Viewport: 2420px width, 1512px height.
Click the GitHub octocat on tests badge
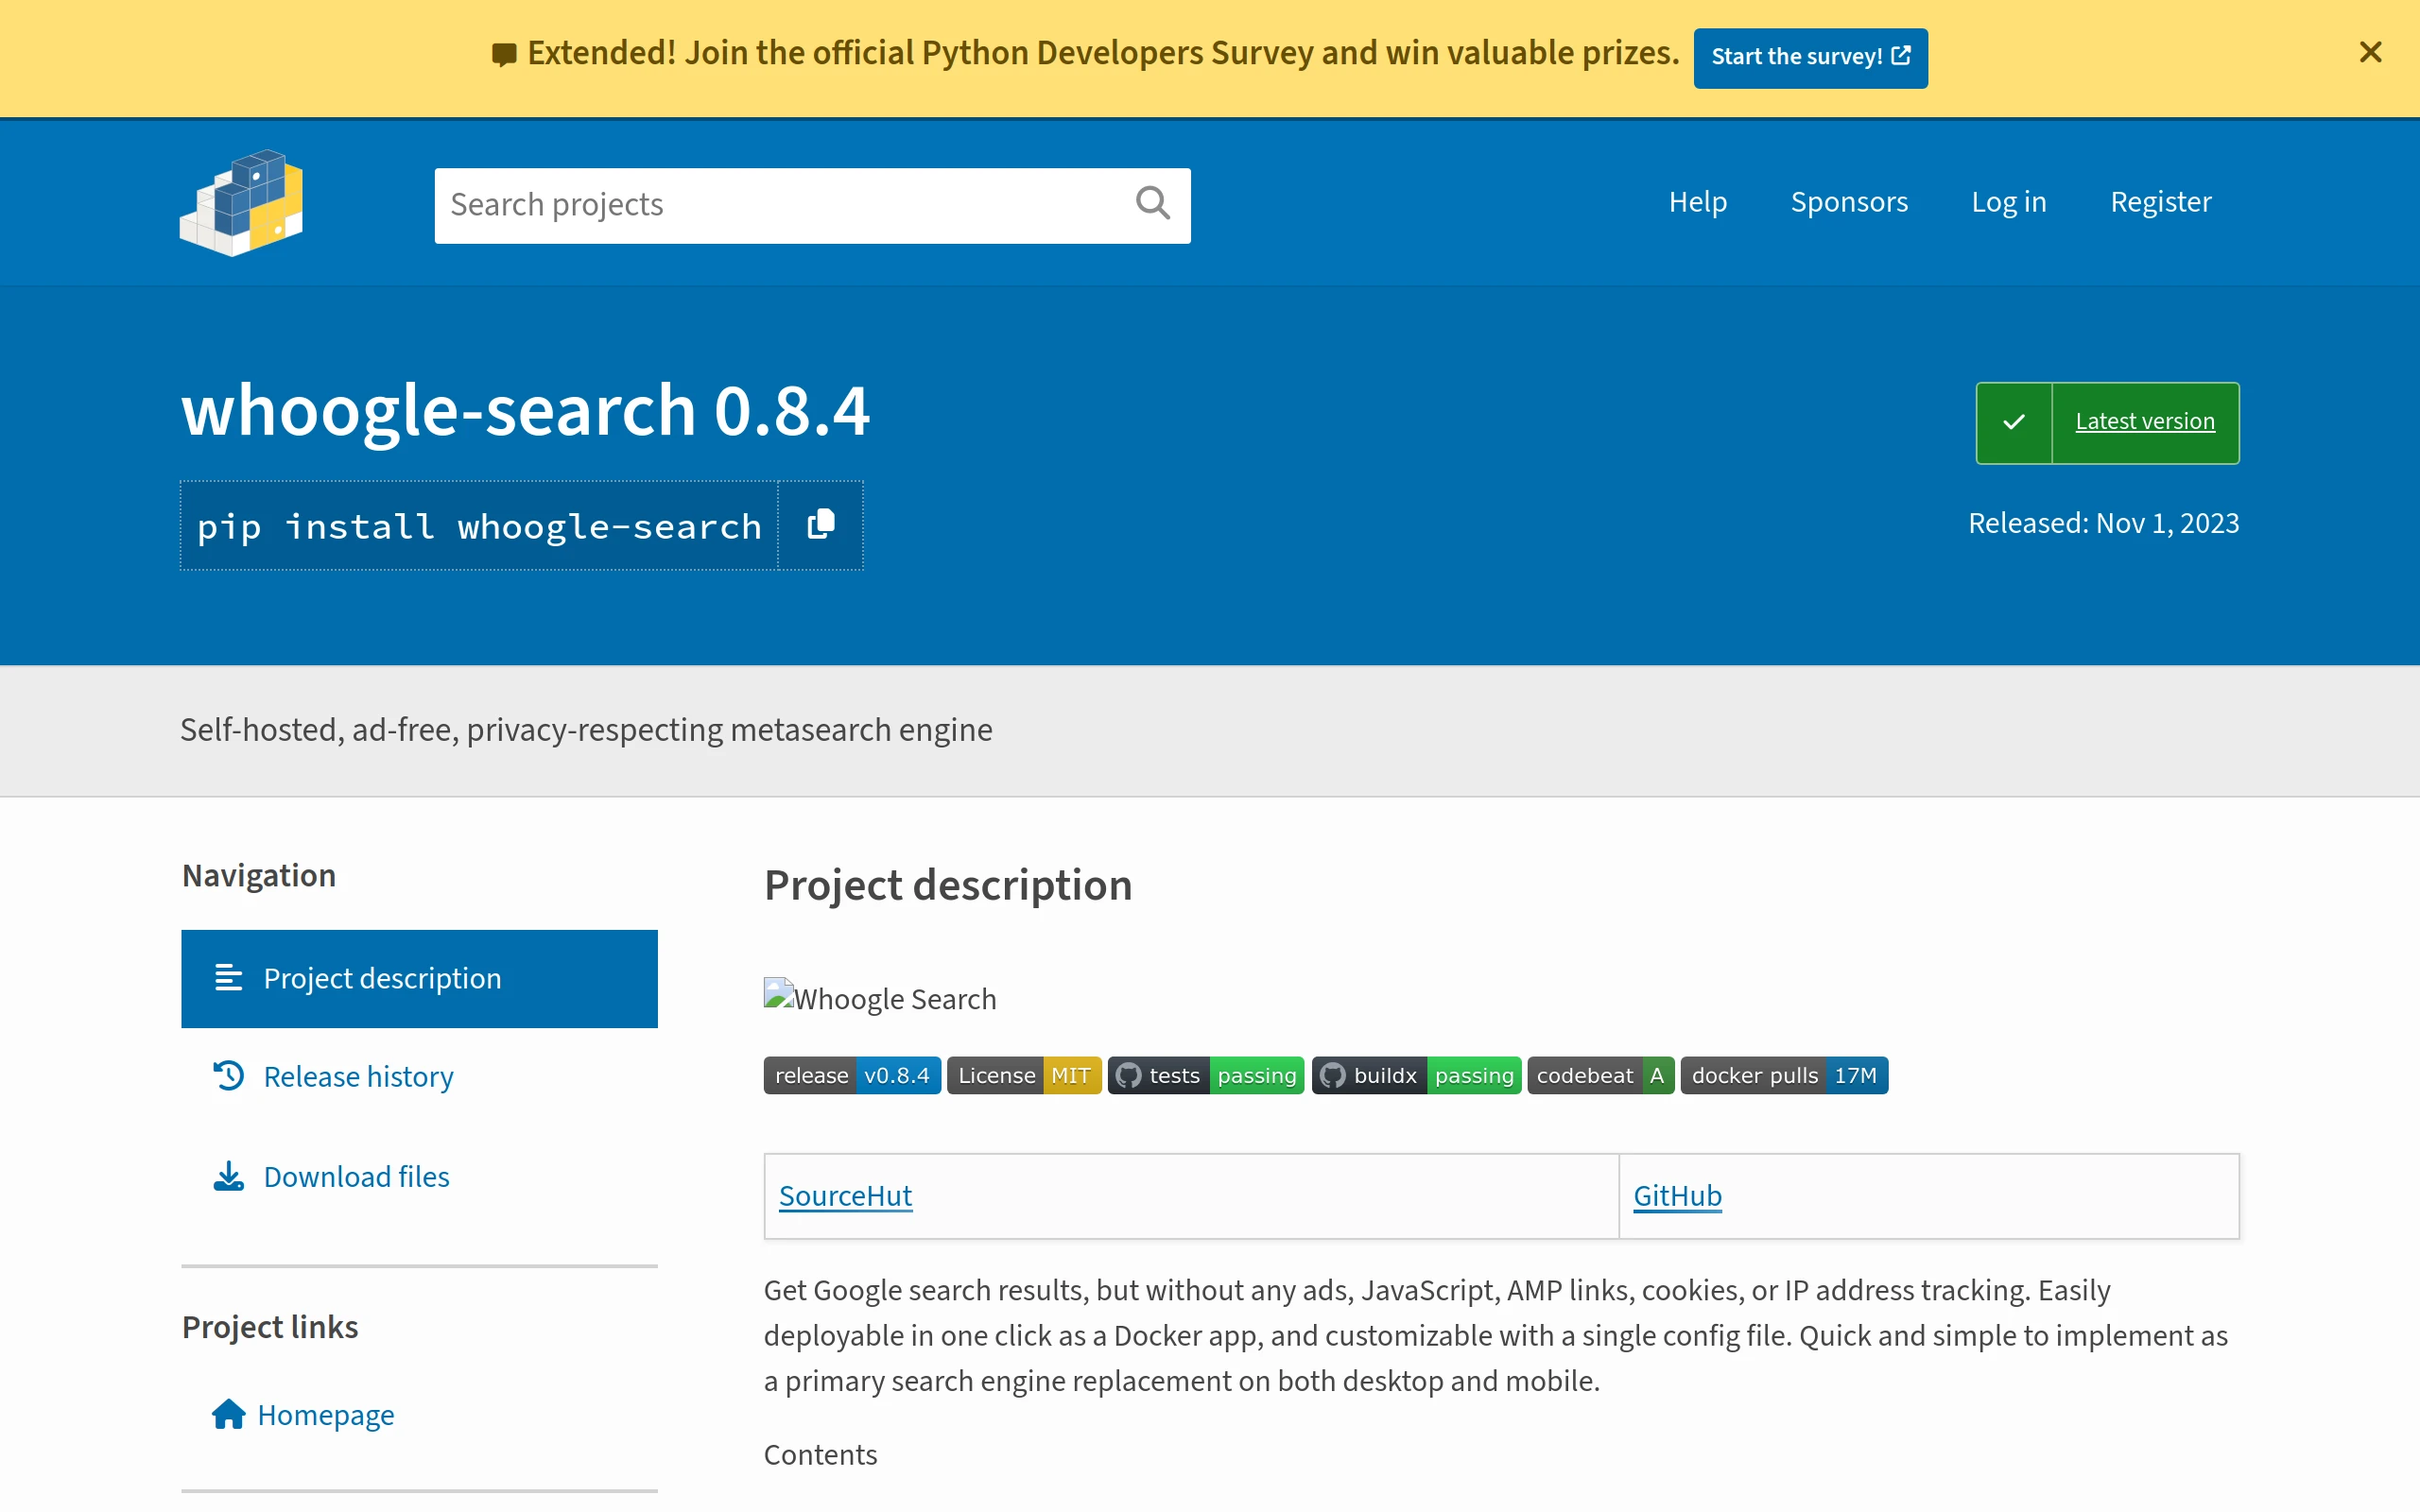[1130, 1074]
